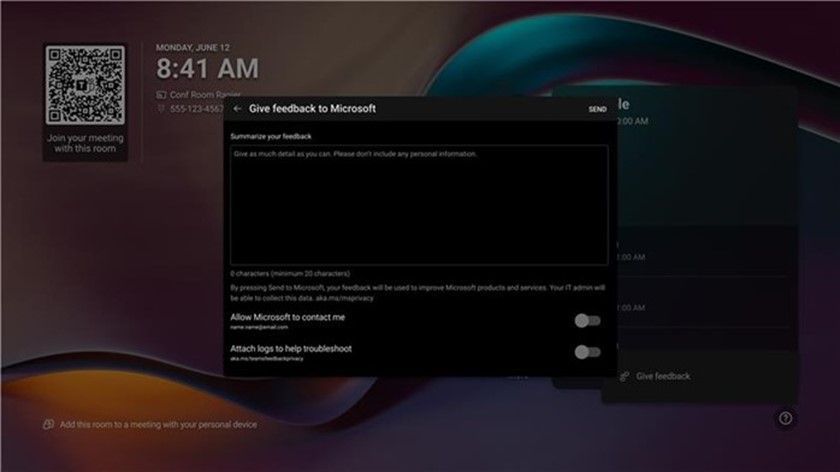Go back using the left arrow icon
840x472 pixels.
click(x=237, y=109)
